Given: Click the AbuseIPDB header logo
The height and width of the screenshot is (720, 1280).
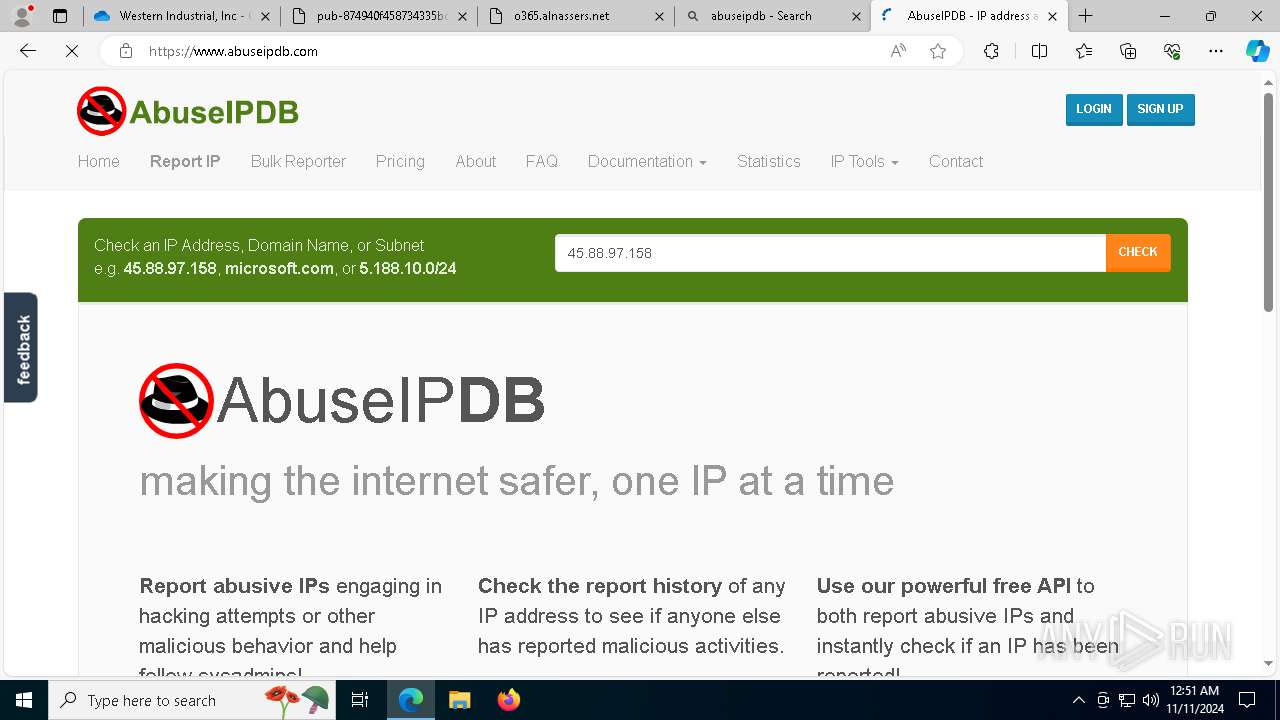Looking at the screenshot, I should coord(188,111).
